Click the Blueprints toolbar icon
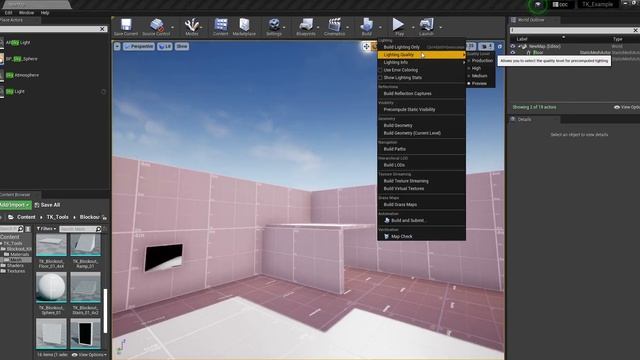The image size is (640, 360). (x=306, y=25)
